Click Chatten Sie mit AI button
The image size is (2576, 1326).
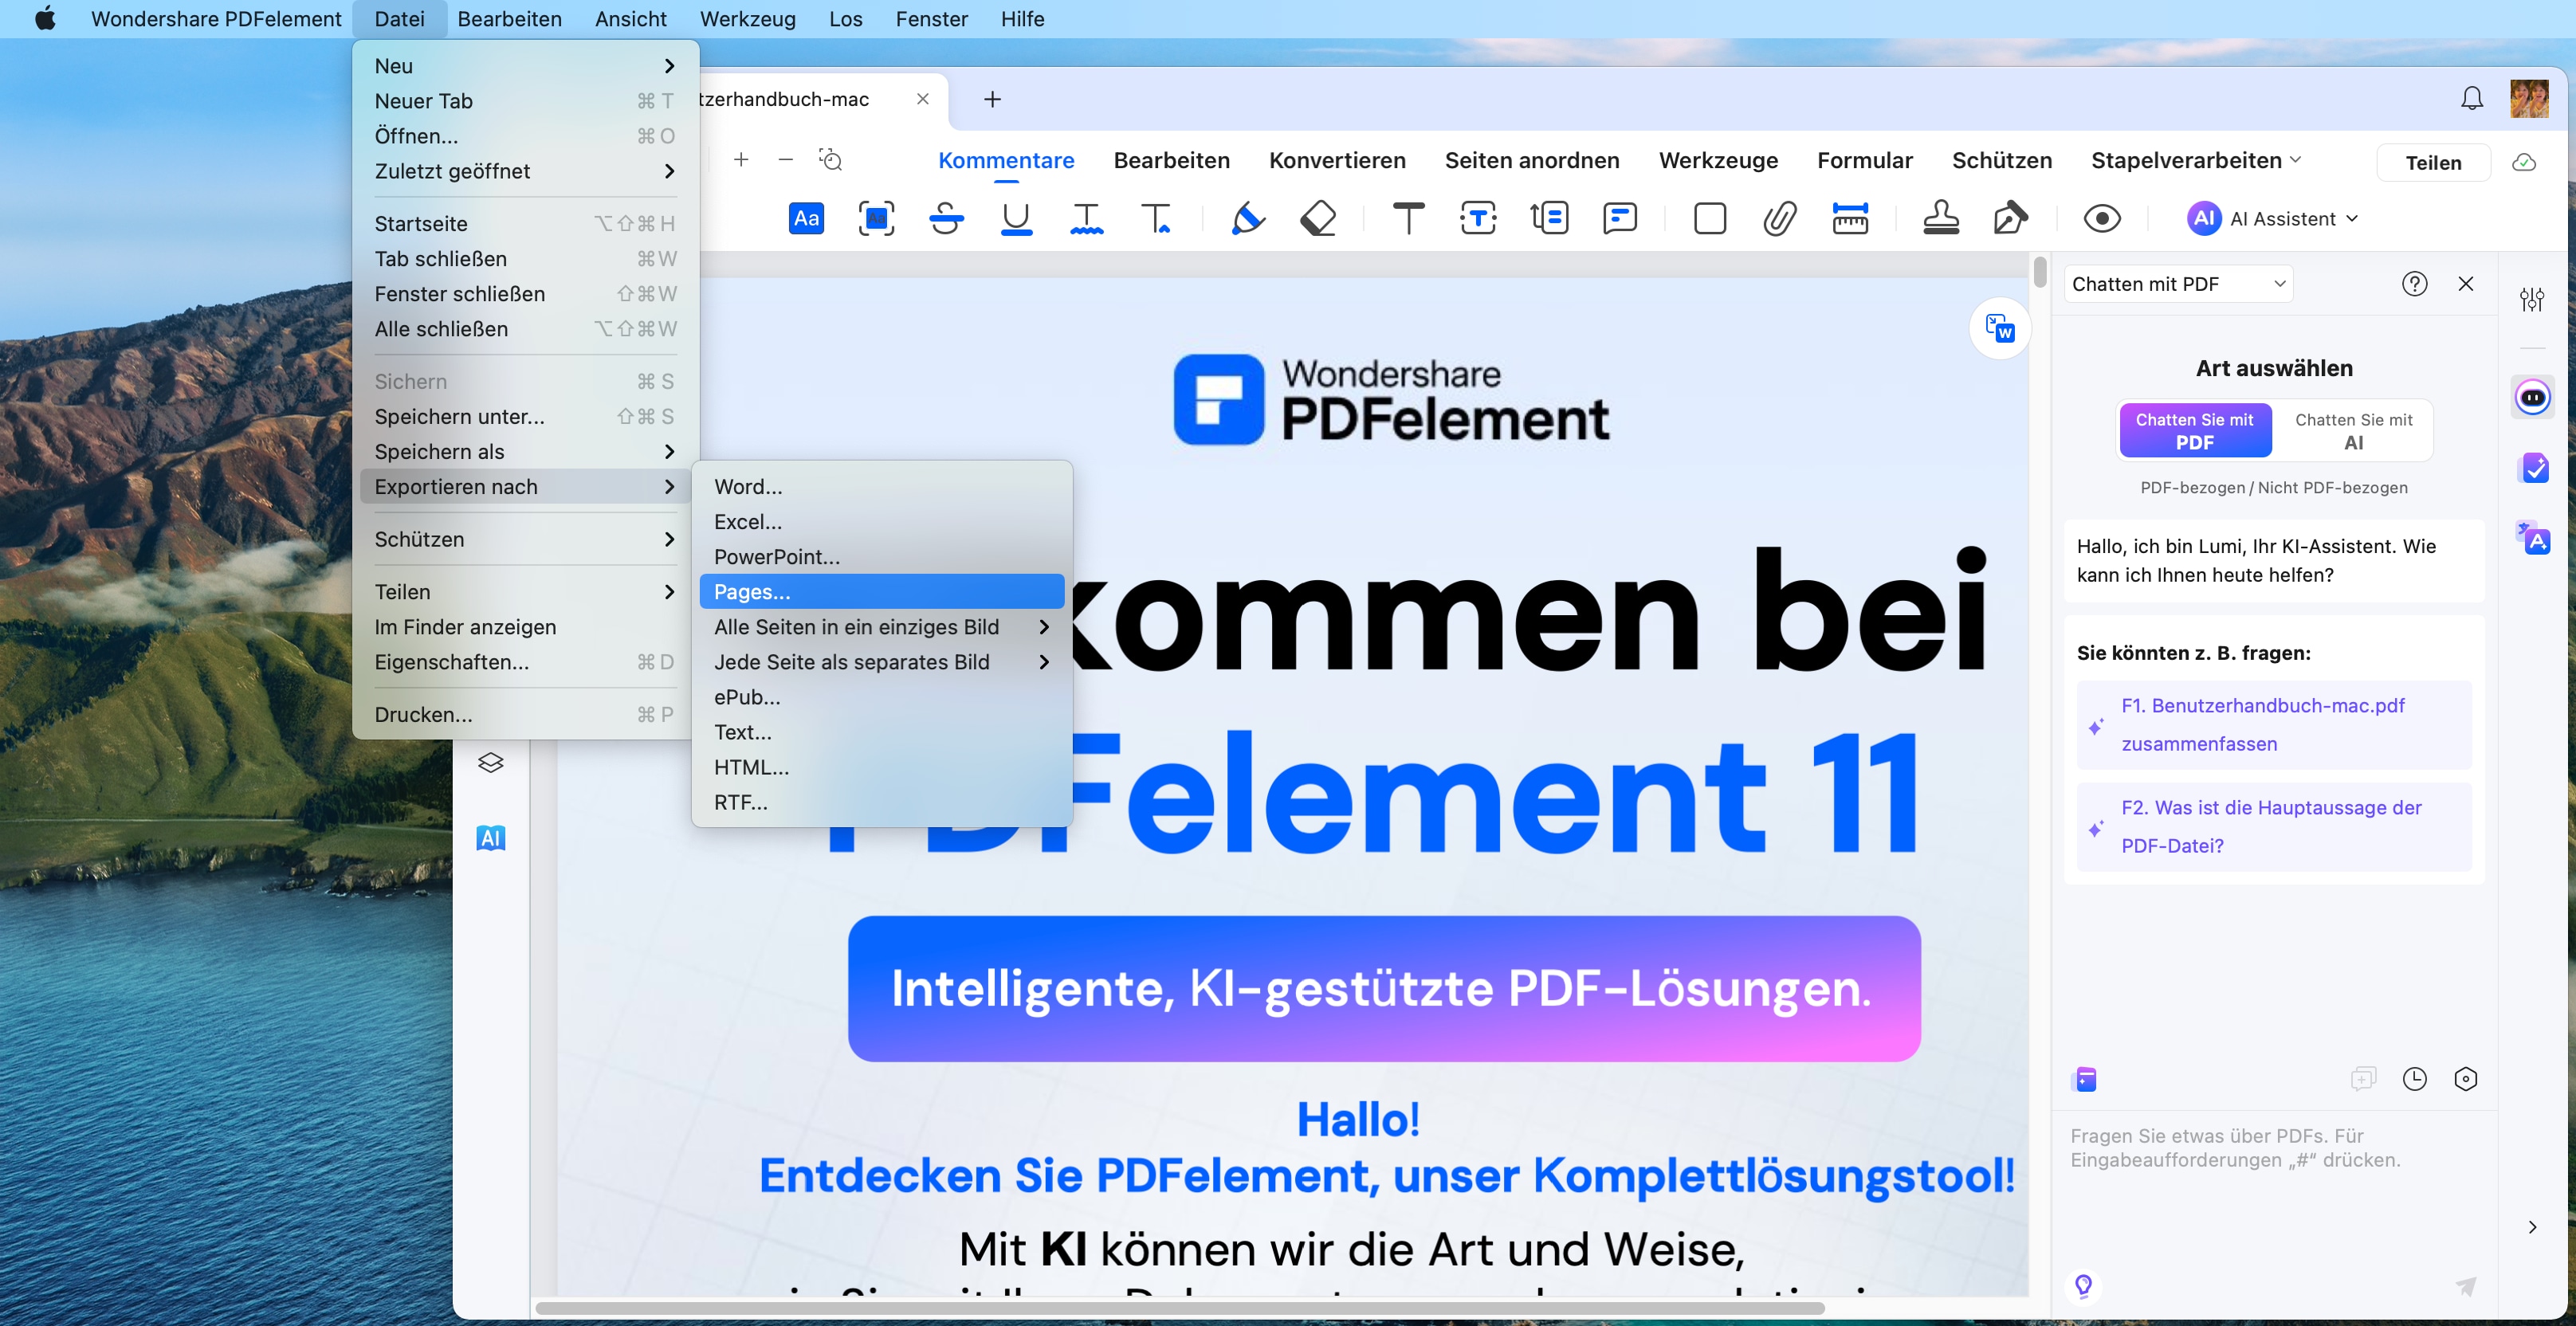click(2353, 430)
